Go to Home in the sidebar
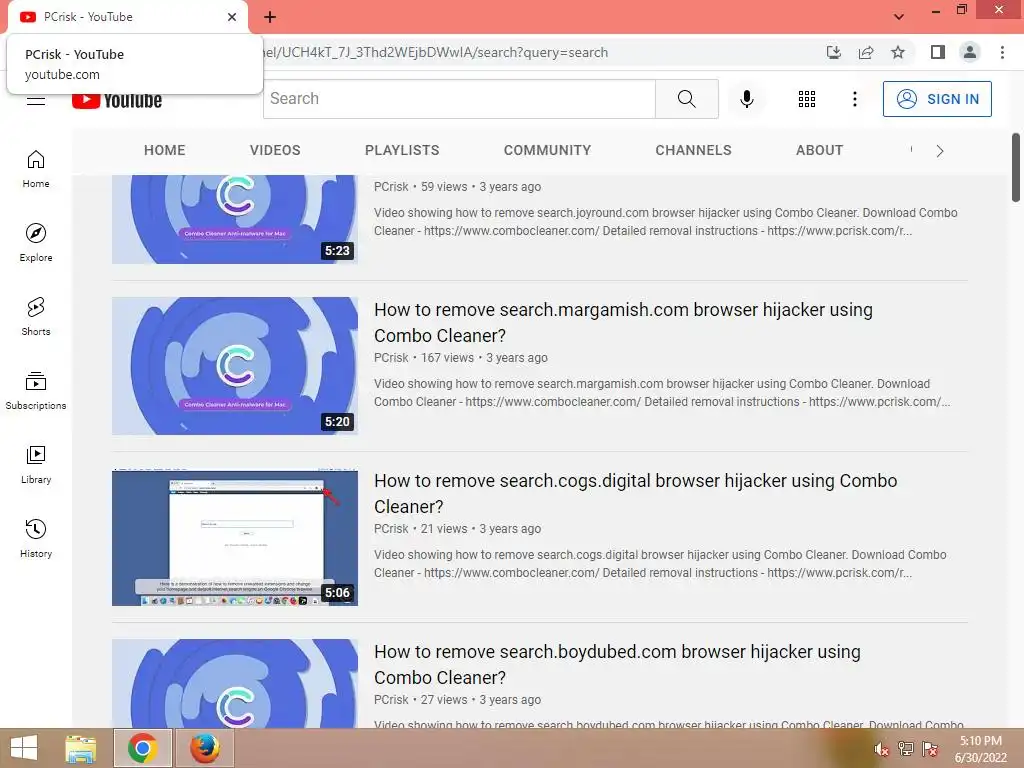Viewport: 1024px width, 768px height. click(x=36, y=169)
